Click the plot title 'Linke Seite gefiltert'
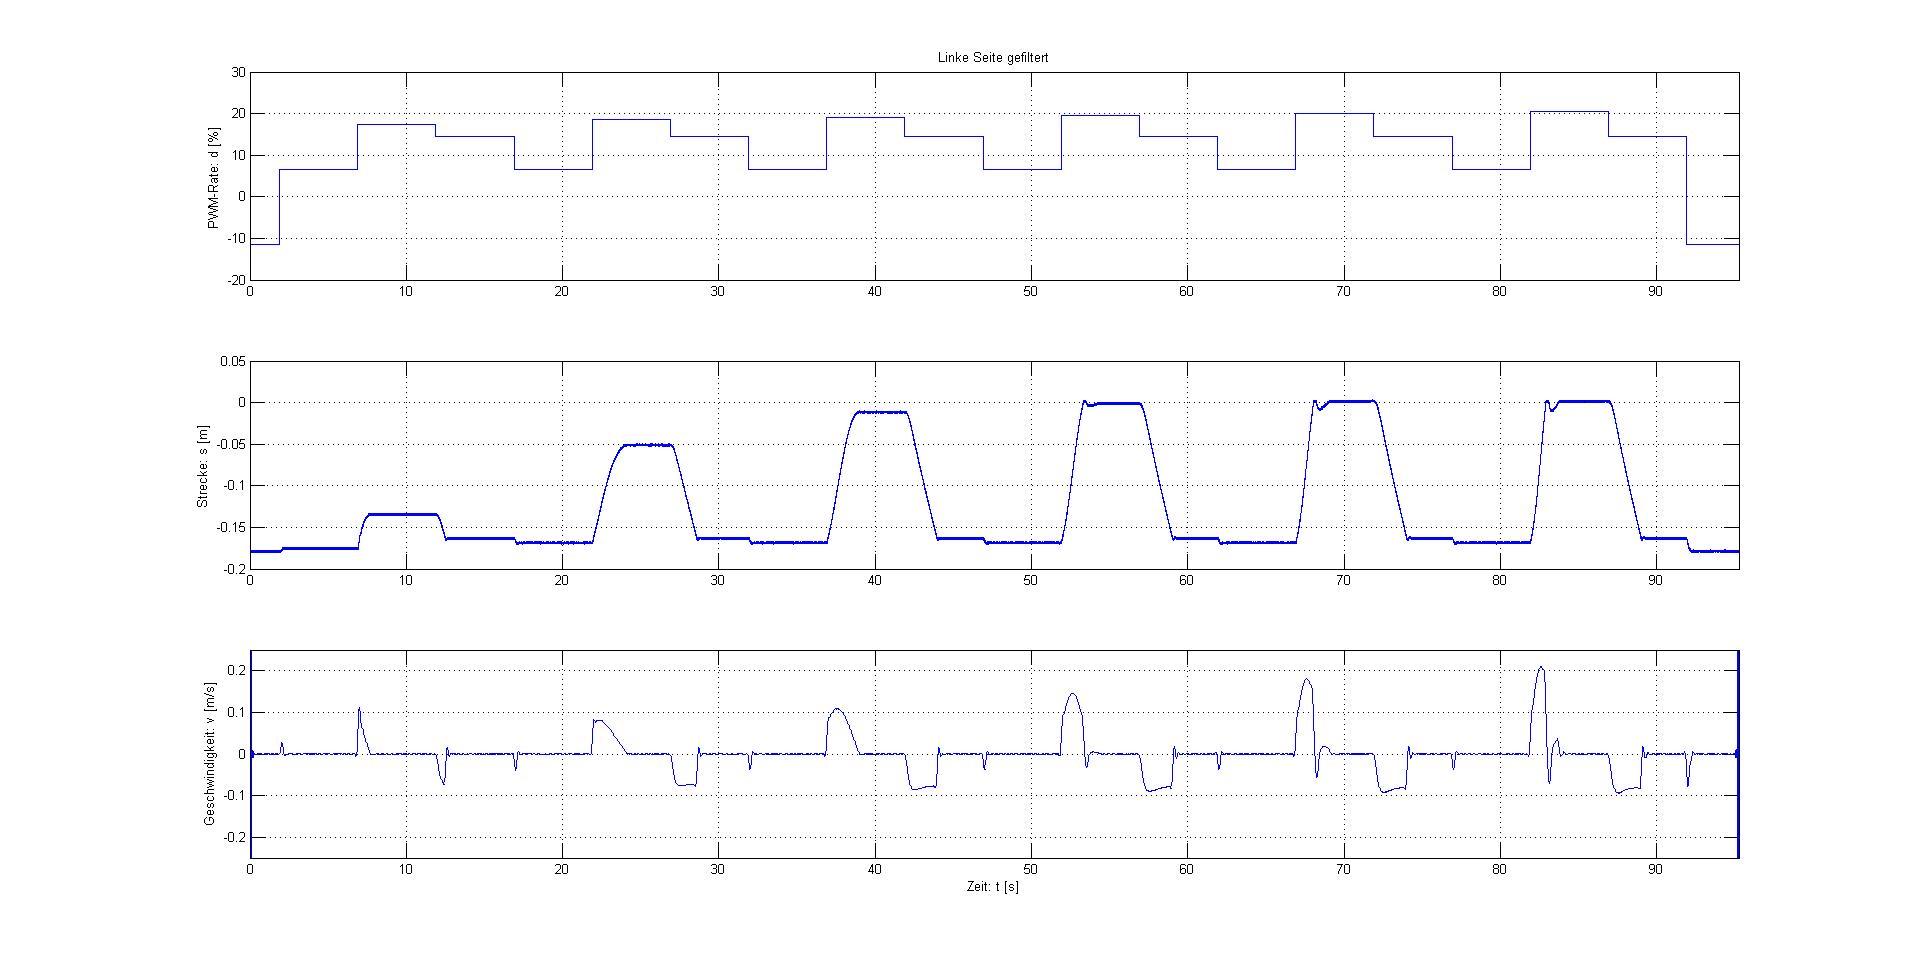This screenshot has height=964, width=1921. pos(993,58)
